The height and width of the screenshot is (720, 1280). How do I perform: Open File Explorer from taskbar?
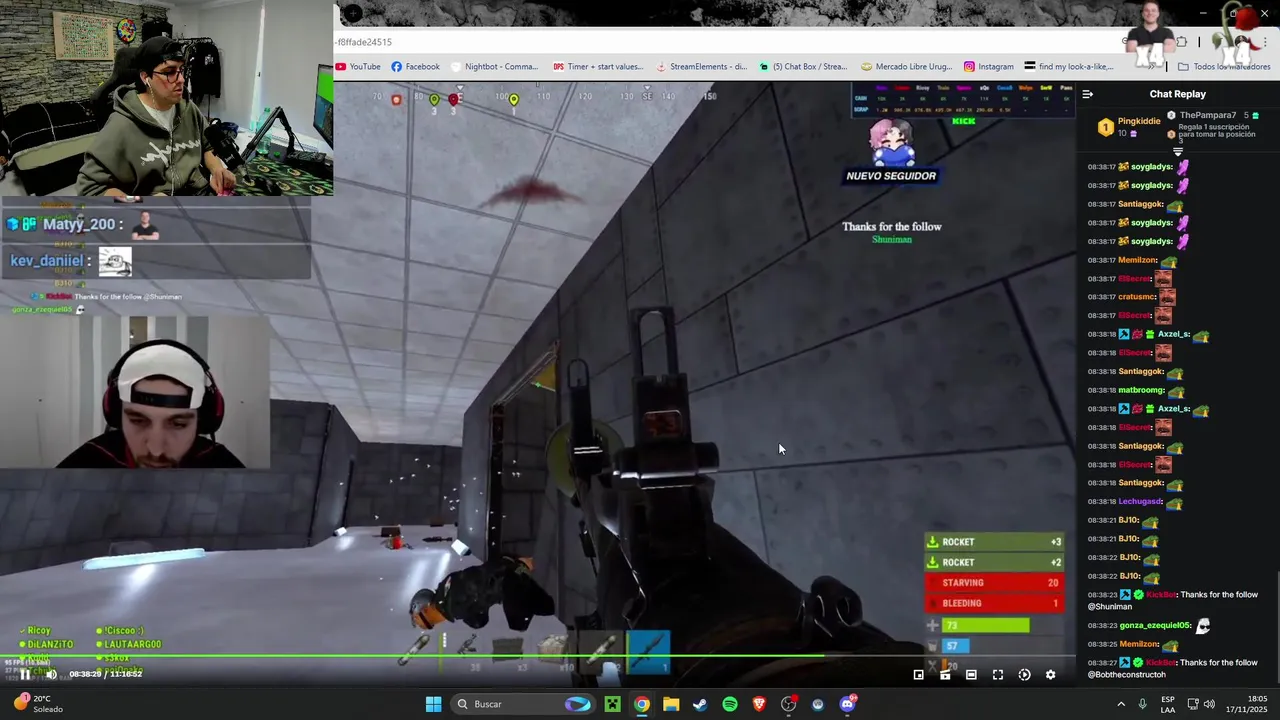pyautogui.click(x=671, y=704)
